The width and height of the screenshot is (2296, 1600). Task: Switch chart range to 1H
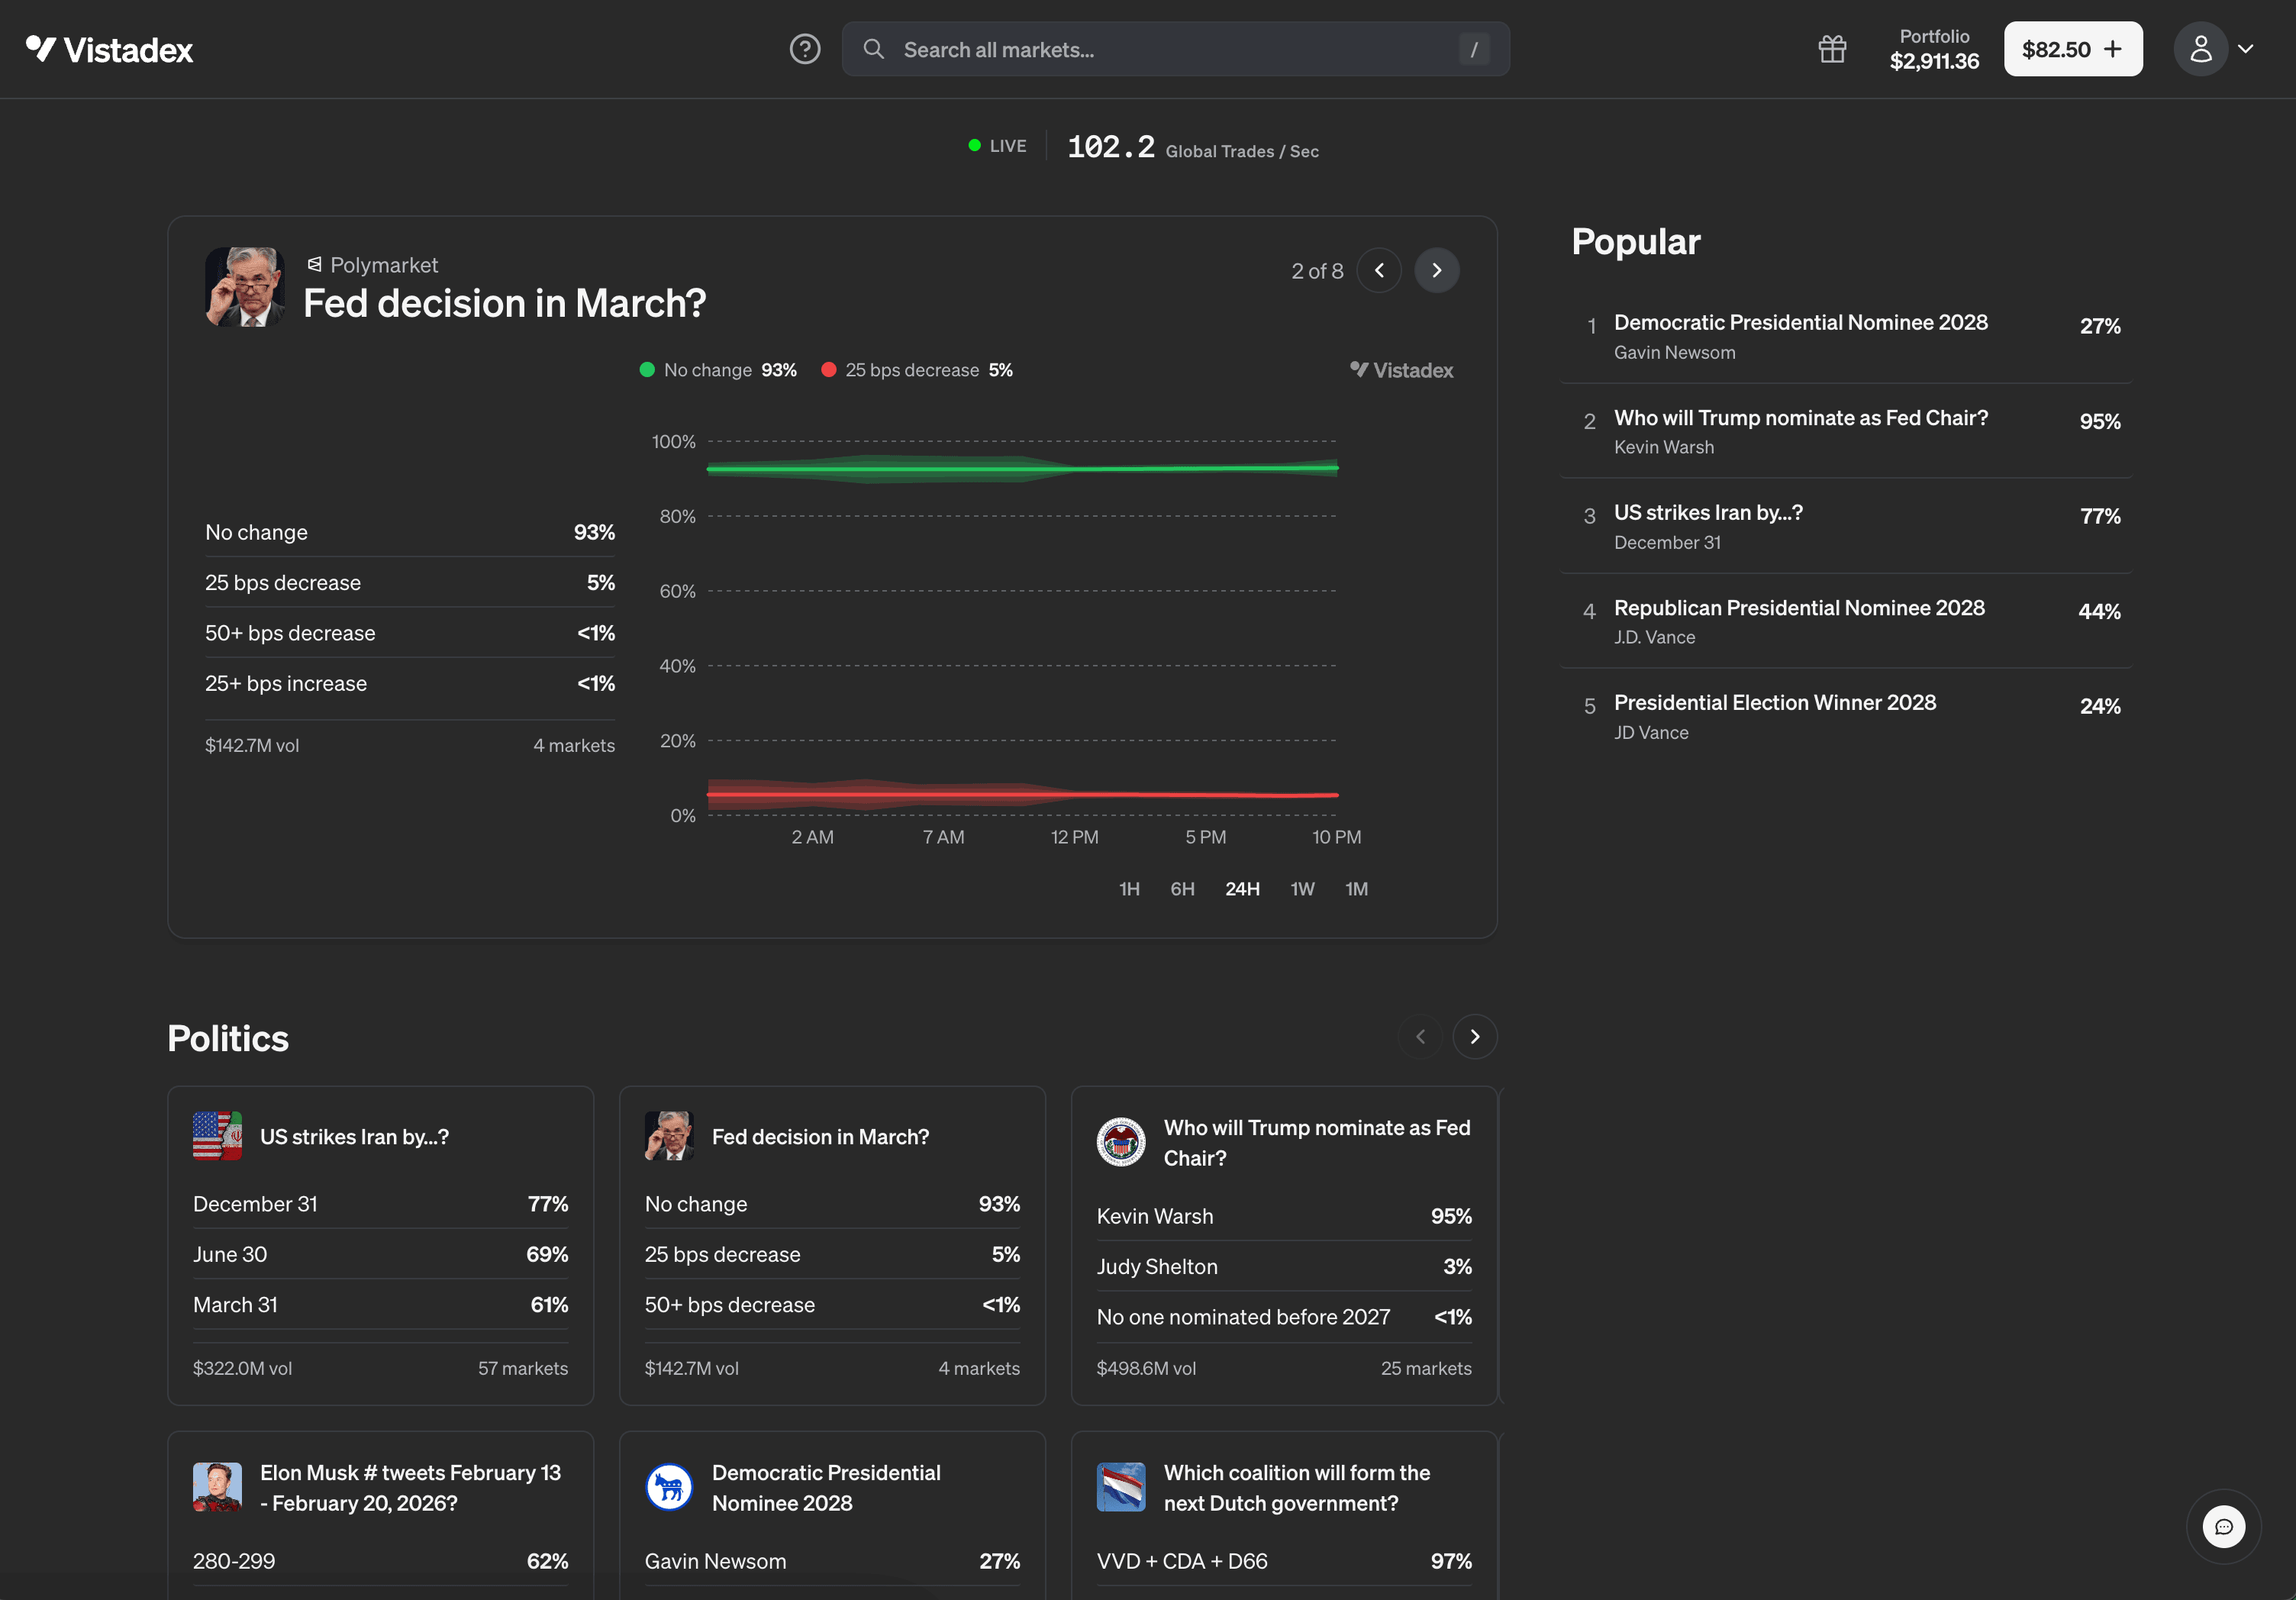pos(1129,889)
